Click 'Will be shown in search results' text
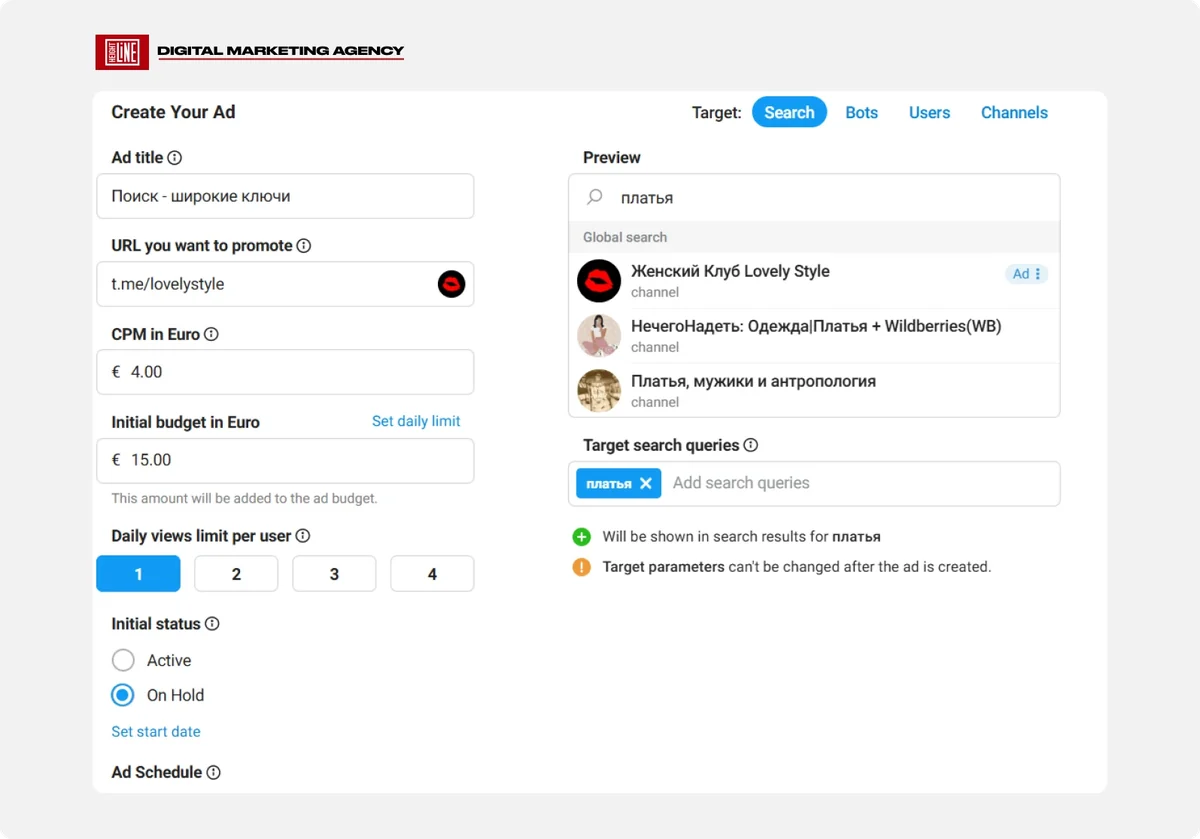This screenshot has width=1200, height=839. [741, 537]
